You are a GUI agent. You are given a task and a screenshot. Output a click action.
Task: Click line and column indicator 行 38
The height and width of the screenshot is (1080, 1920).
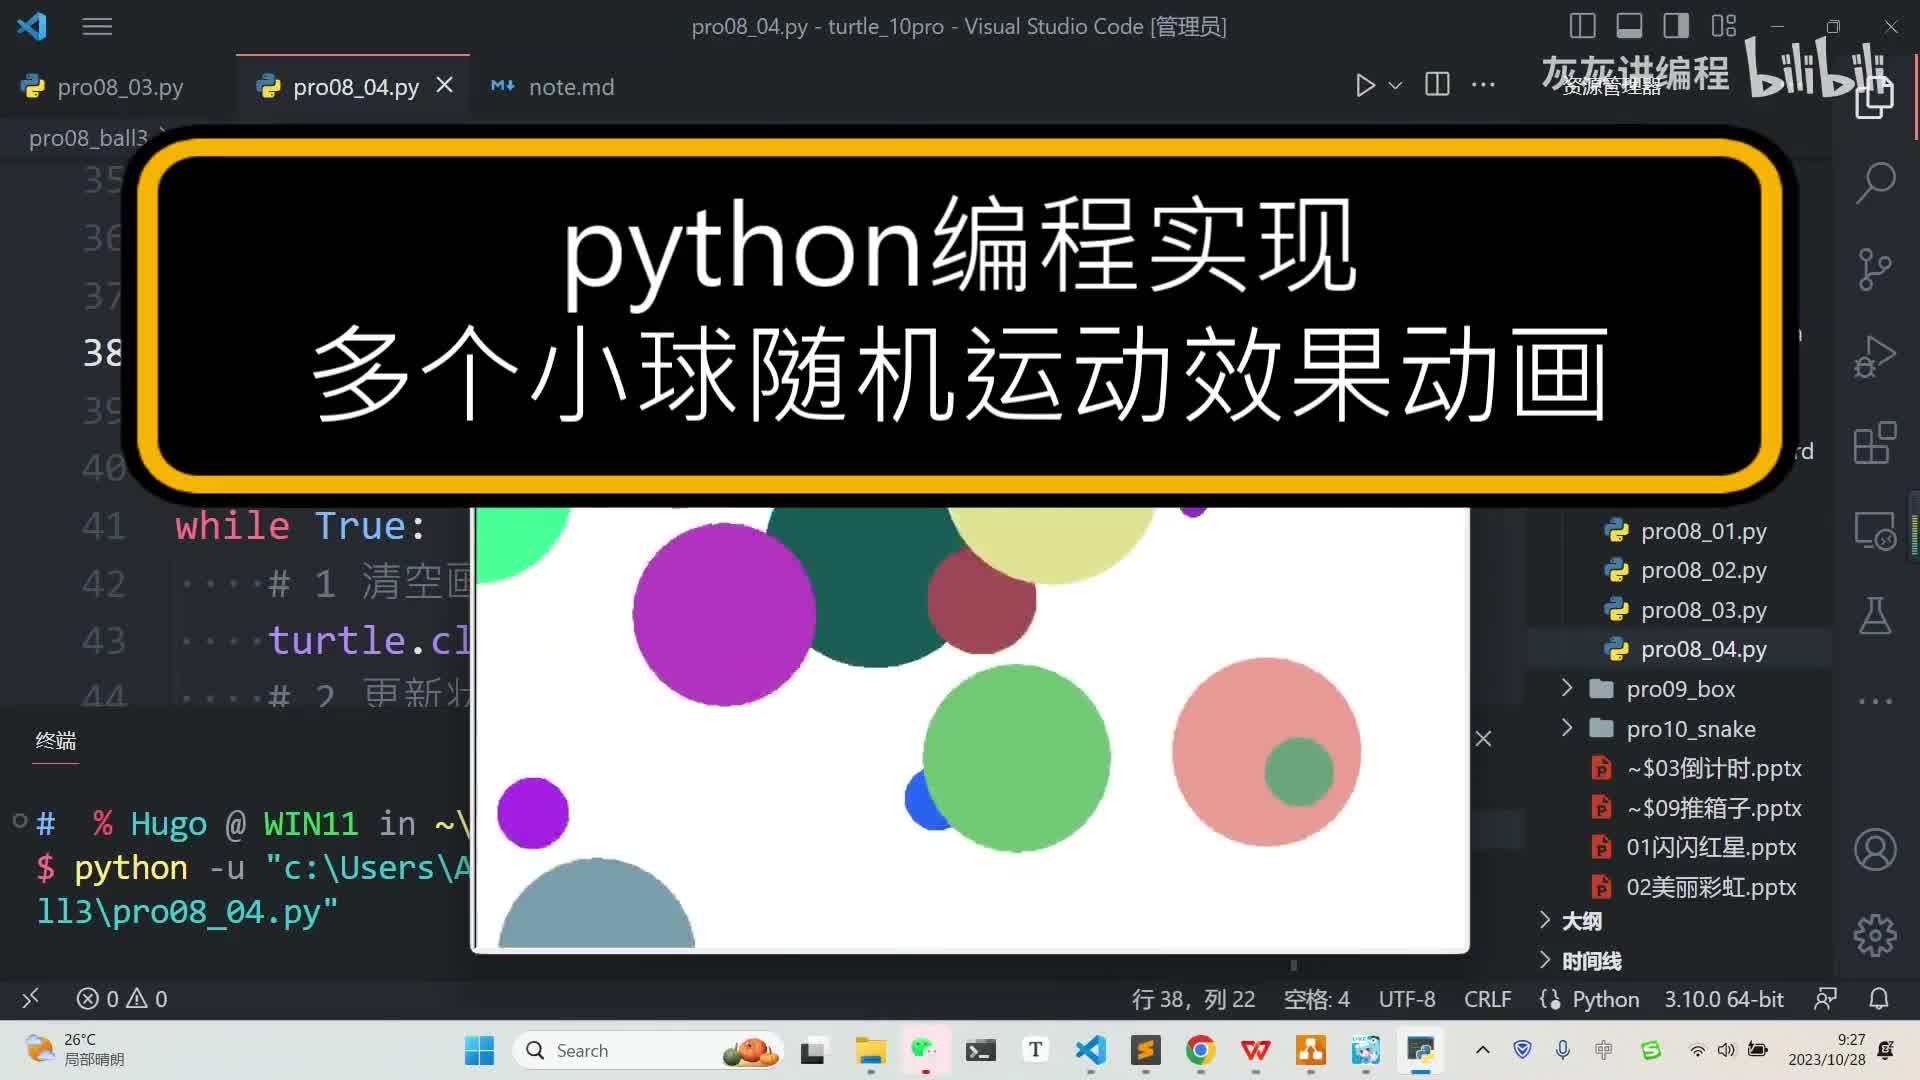coord(1193,999)
